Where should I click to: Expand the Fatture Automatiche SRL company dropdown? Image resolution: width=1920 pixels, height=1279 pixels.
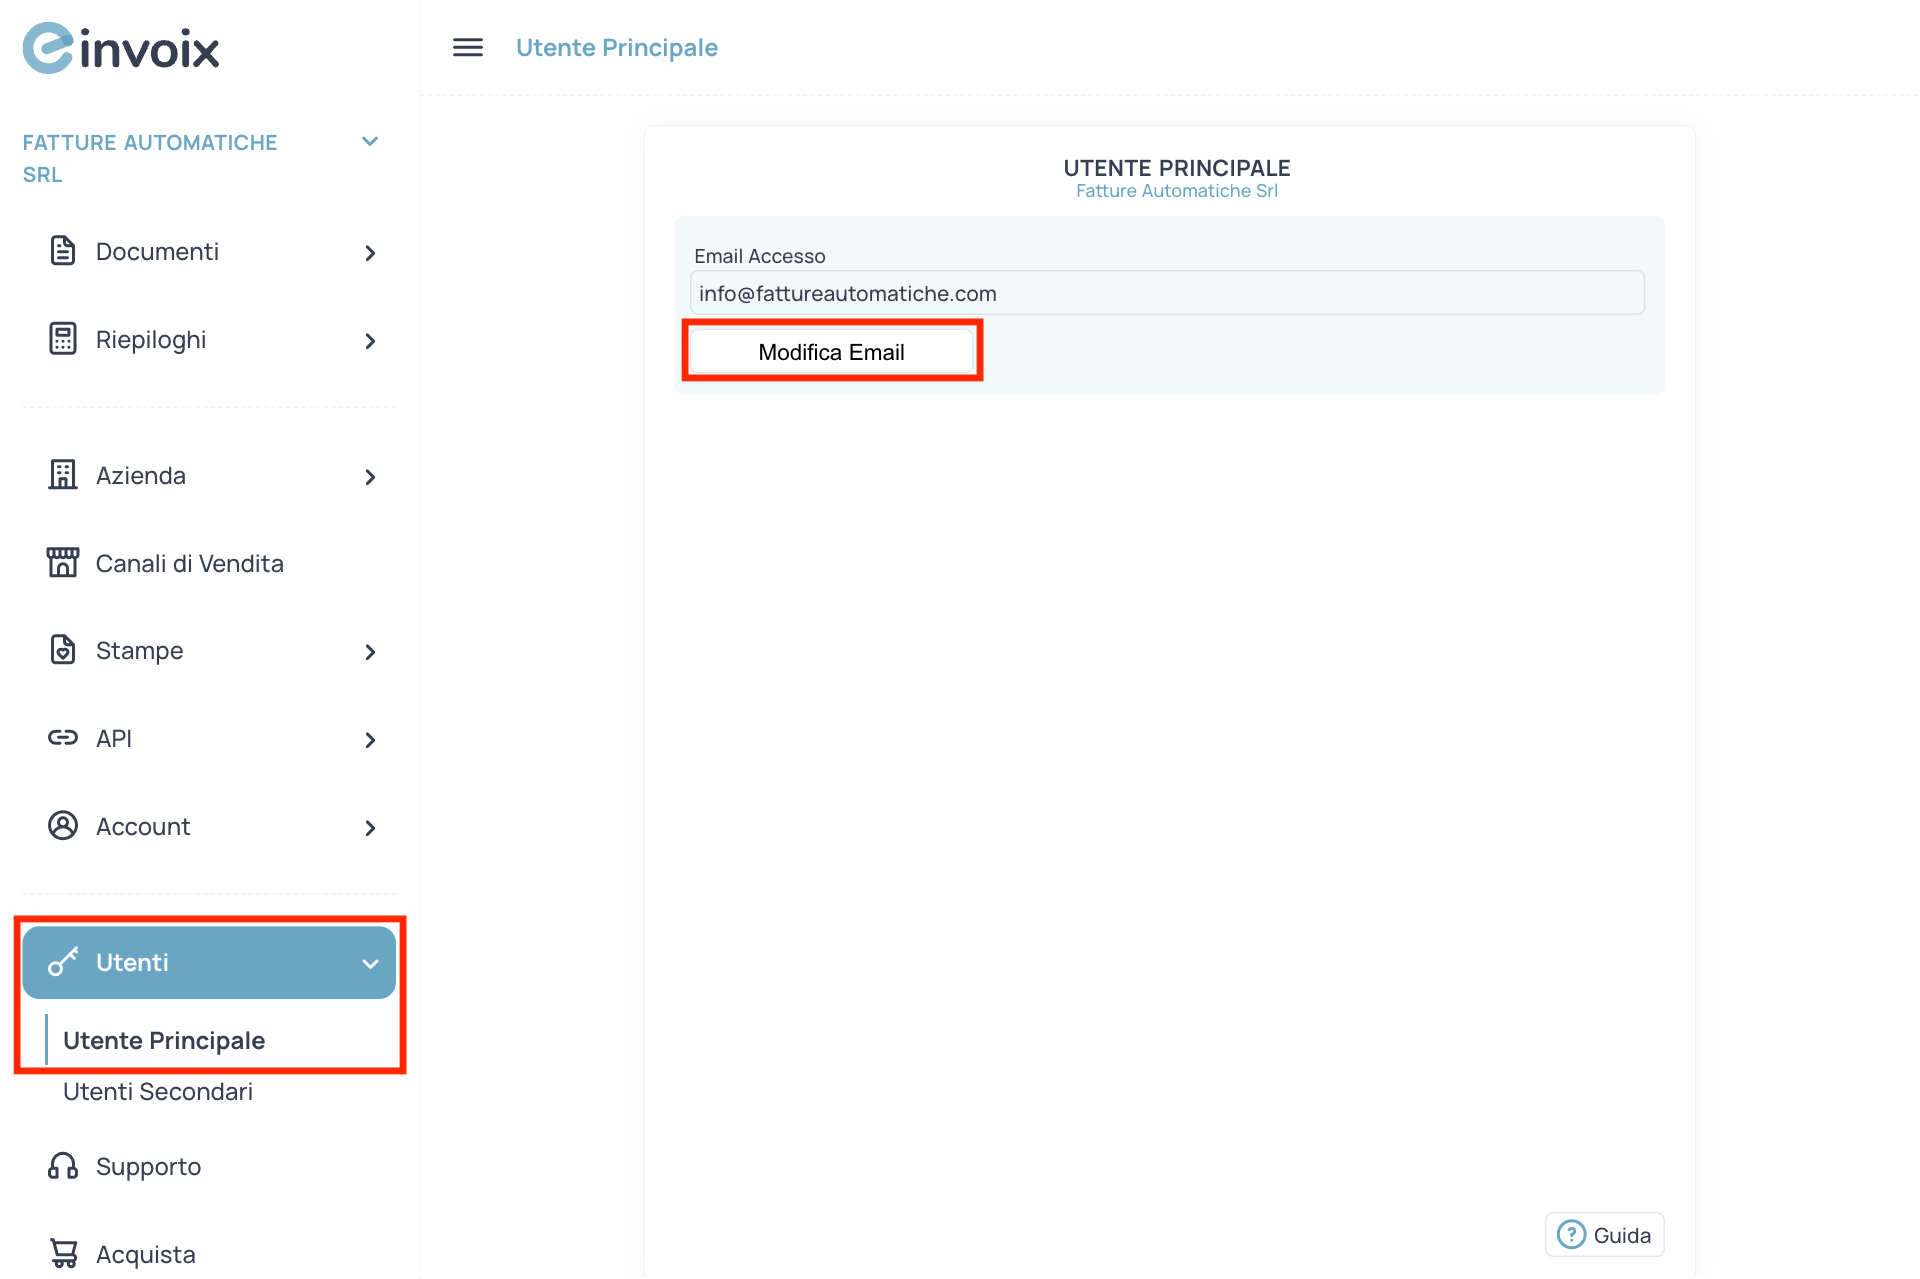[369, 142]
